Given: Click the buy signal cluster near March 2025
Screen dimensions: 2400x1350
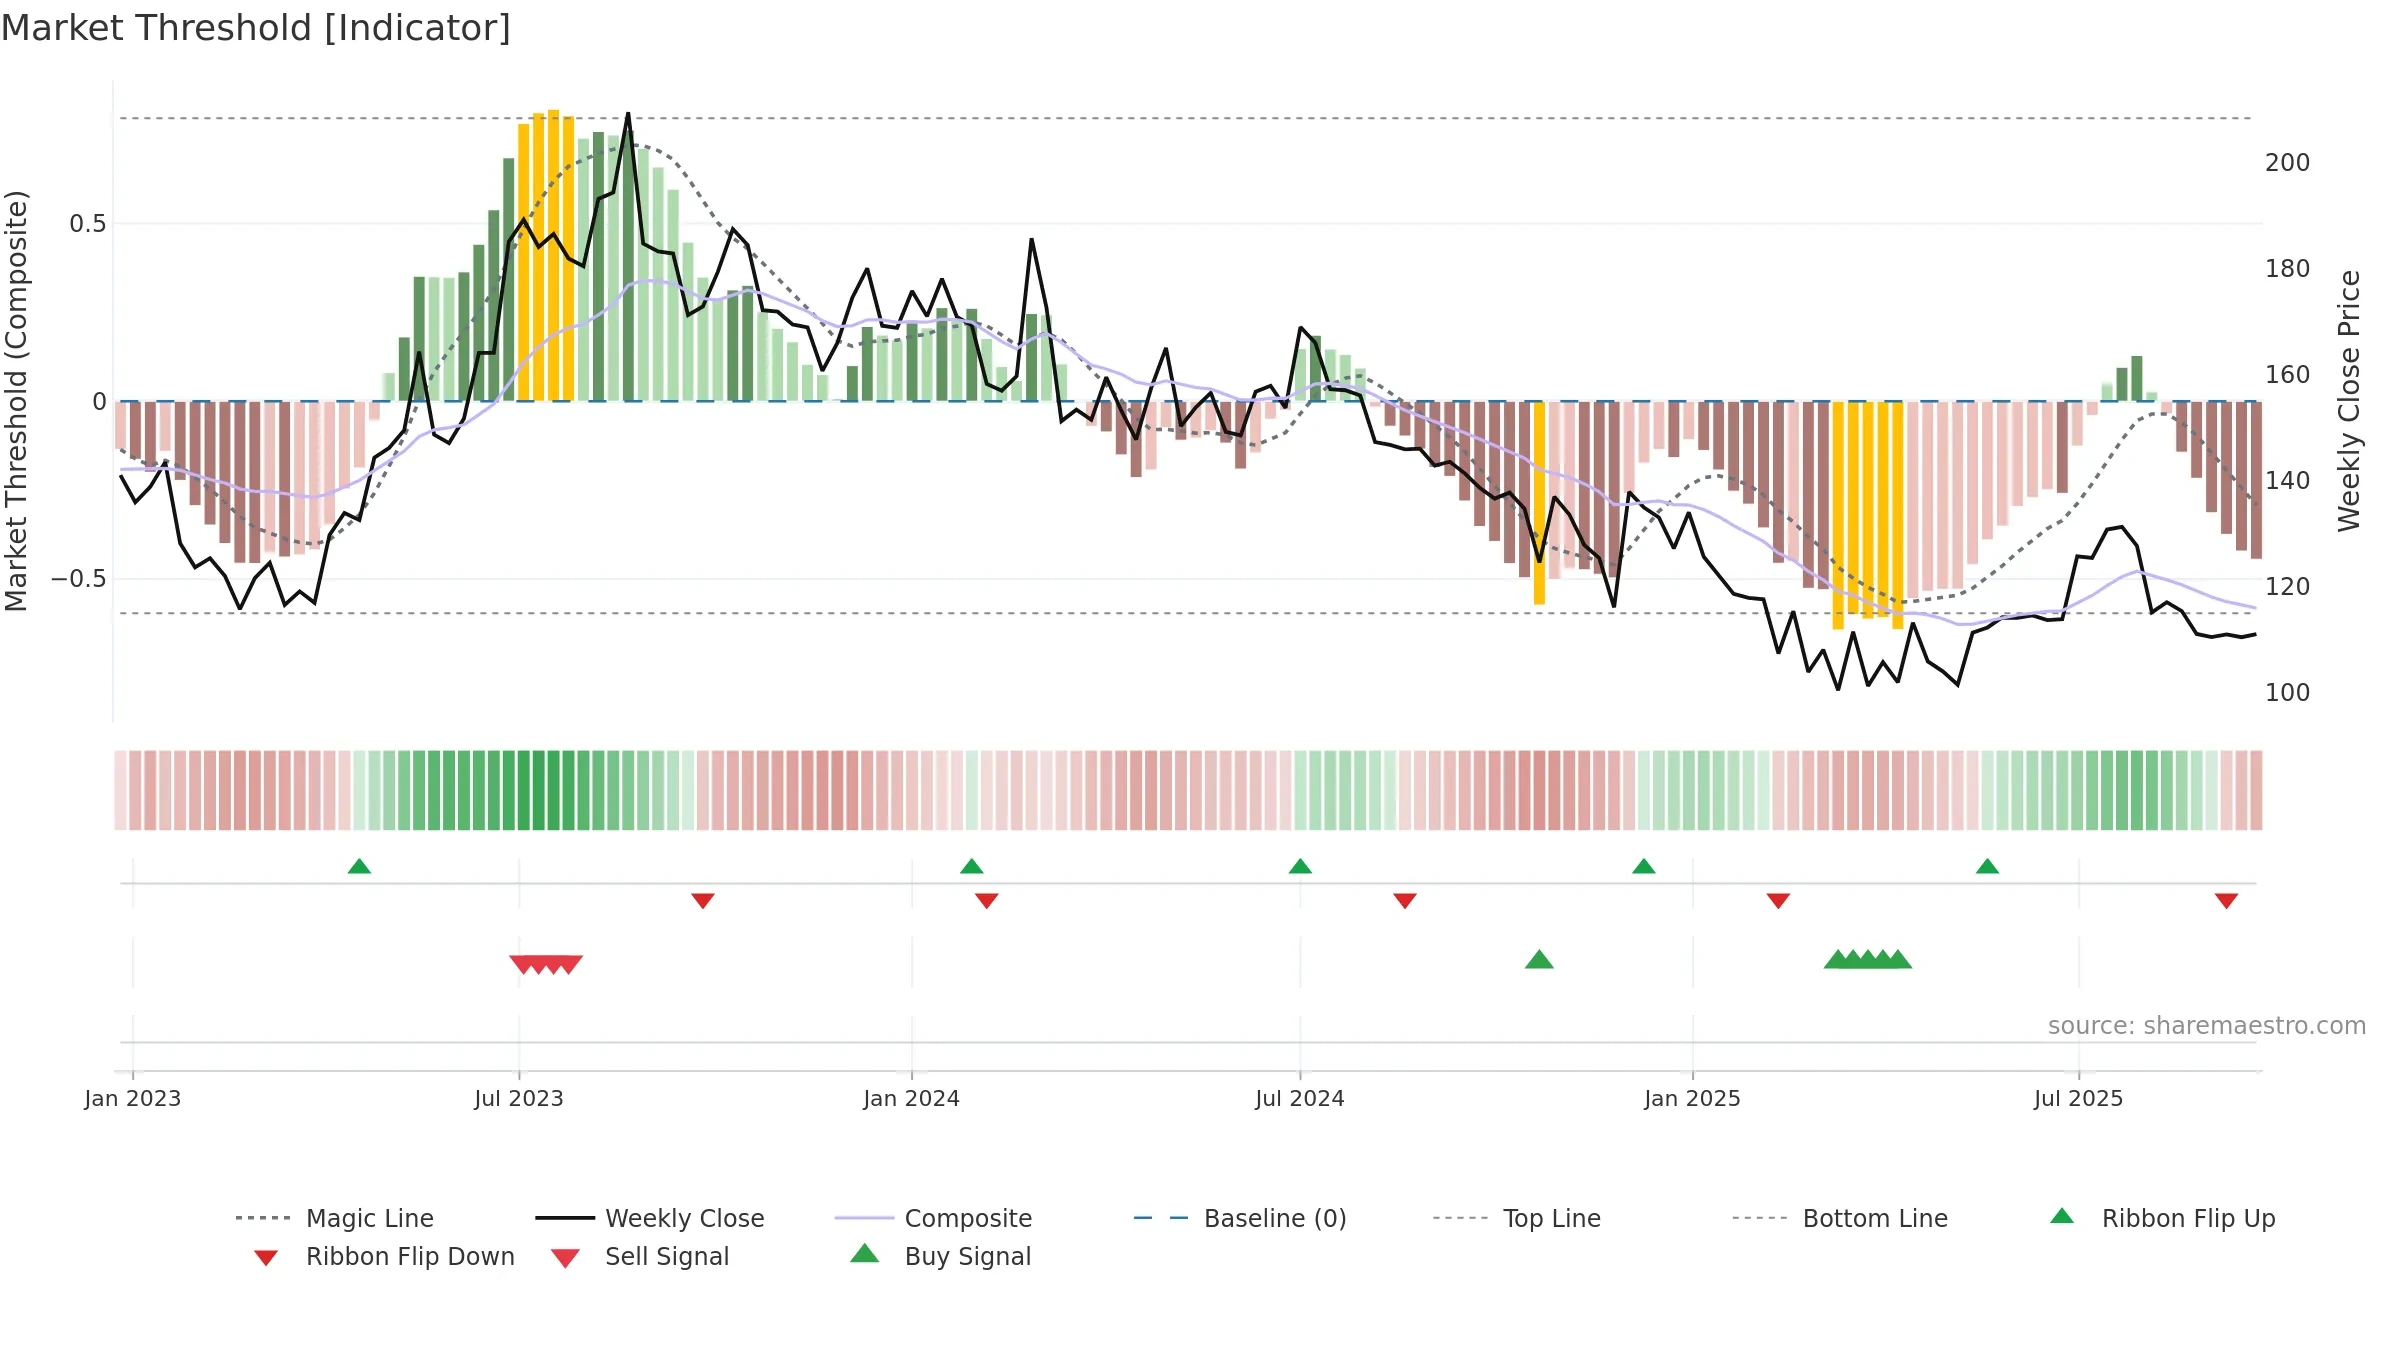Looking at the screenshot, I should 1868,959.
